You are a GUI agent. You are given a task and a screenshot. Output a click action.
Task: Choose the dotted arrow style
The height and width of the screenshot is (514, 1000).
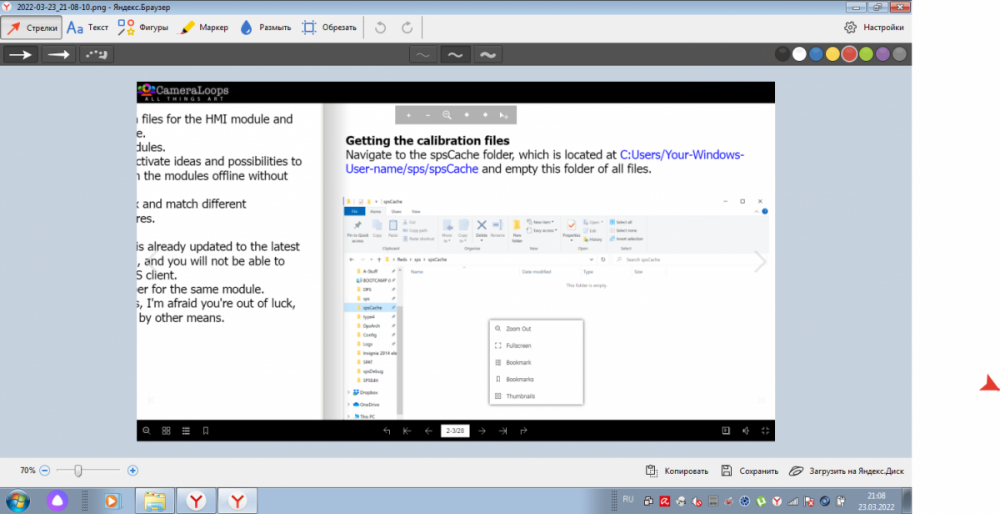point(97,55)
